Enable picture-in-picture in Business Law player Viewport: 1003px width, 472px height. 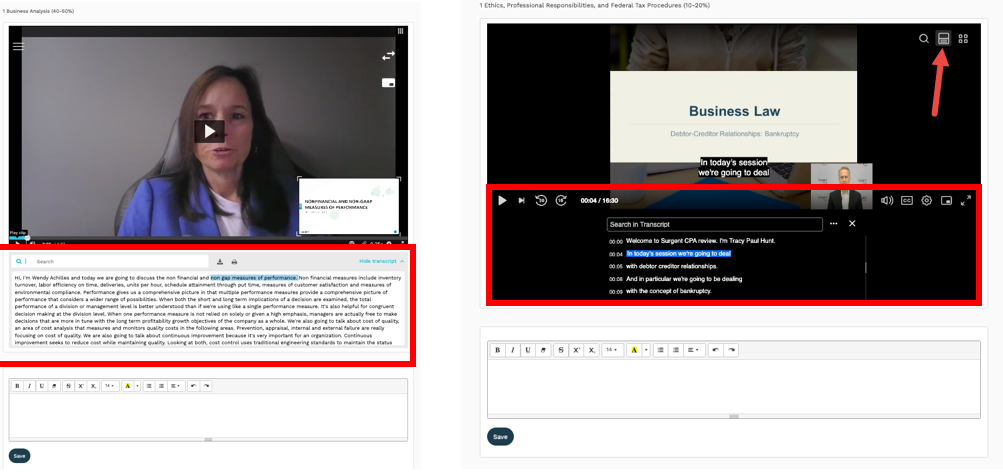[947, 200]
